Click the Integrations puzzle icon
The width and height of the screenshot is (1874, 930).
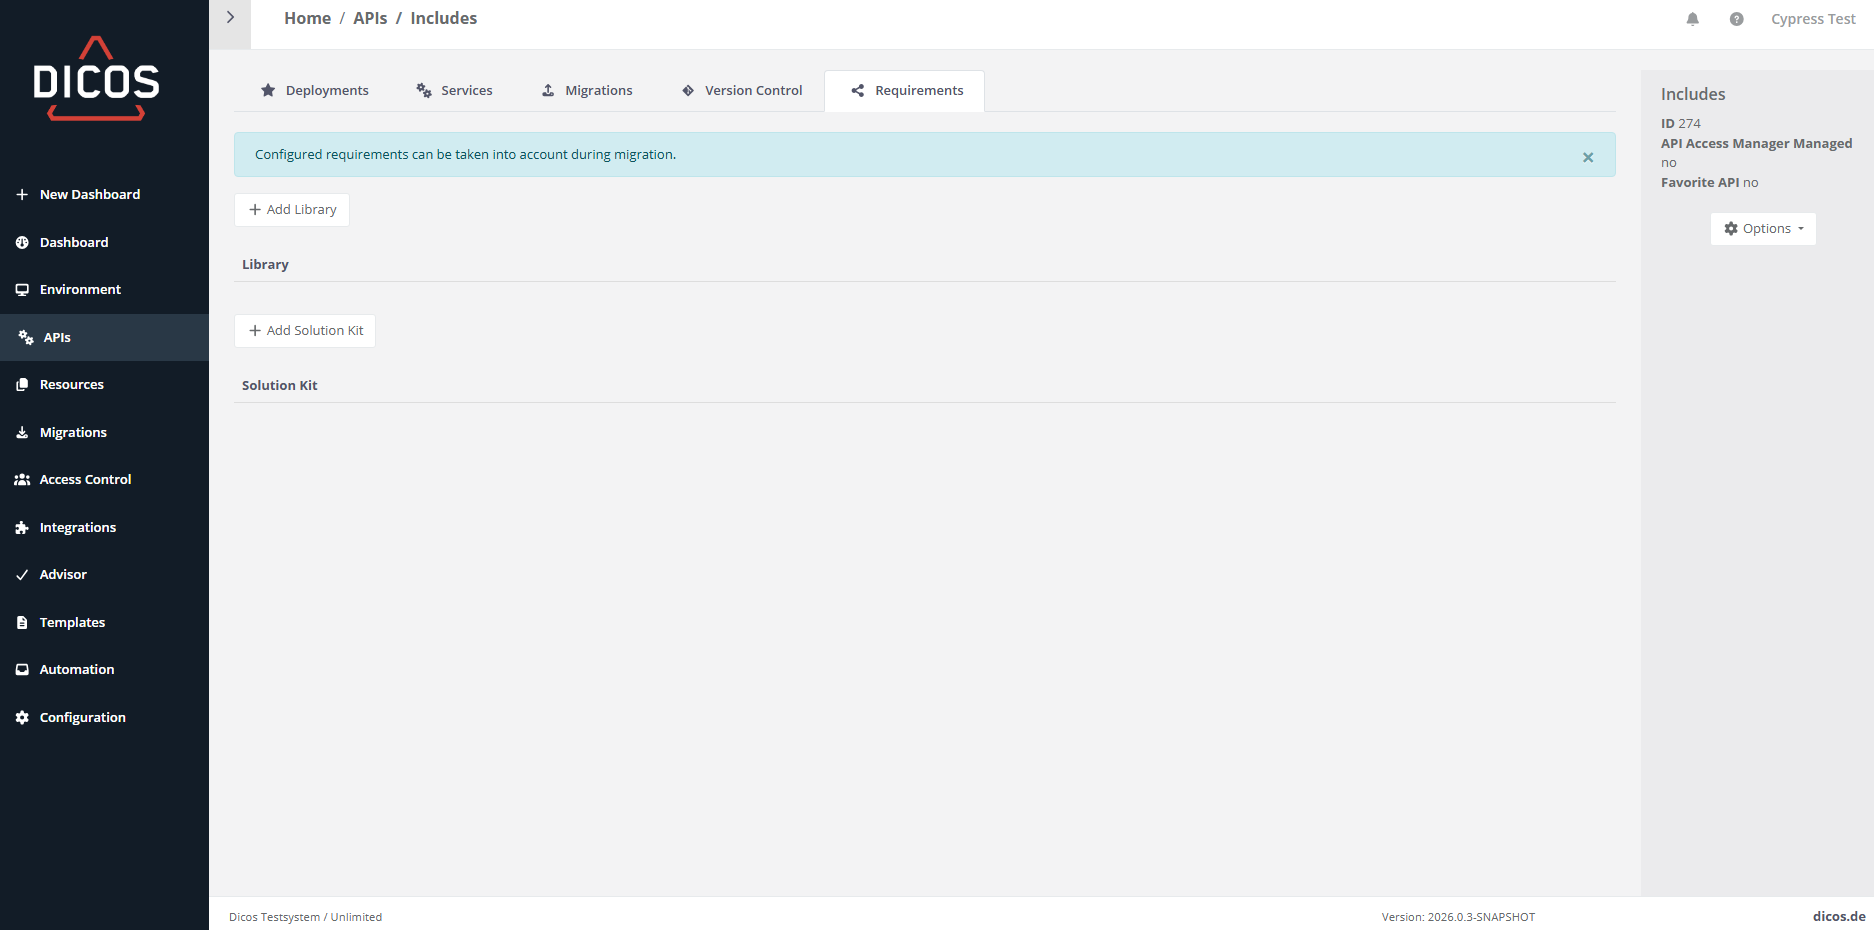[x=22, y=528]
